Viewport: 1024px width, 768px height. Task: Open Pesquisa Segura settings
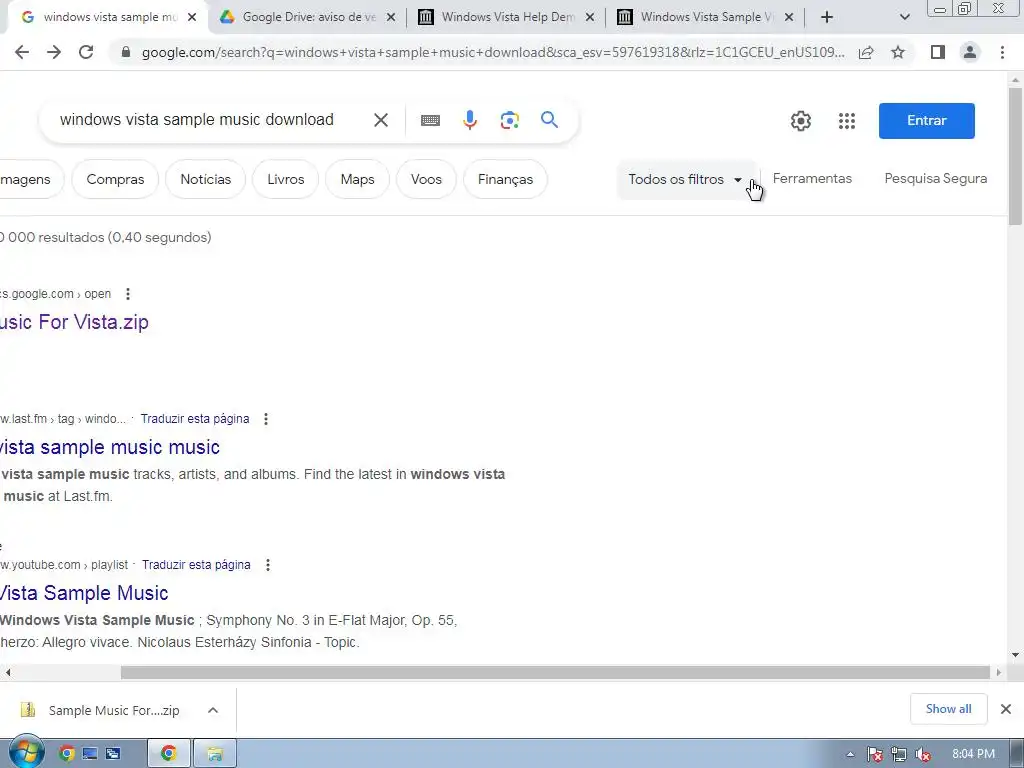[x=935, y=178]
